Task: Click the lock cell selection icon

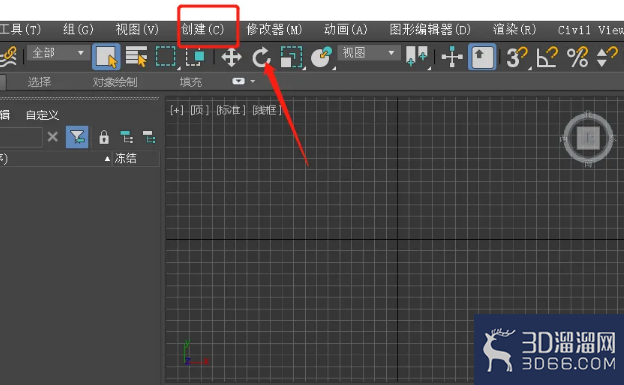Action: [x=104, y=137]
